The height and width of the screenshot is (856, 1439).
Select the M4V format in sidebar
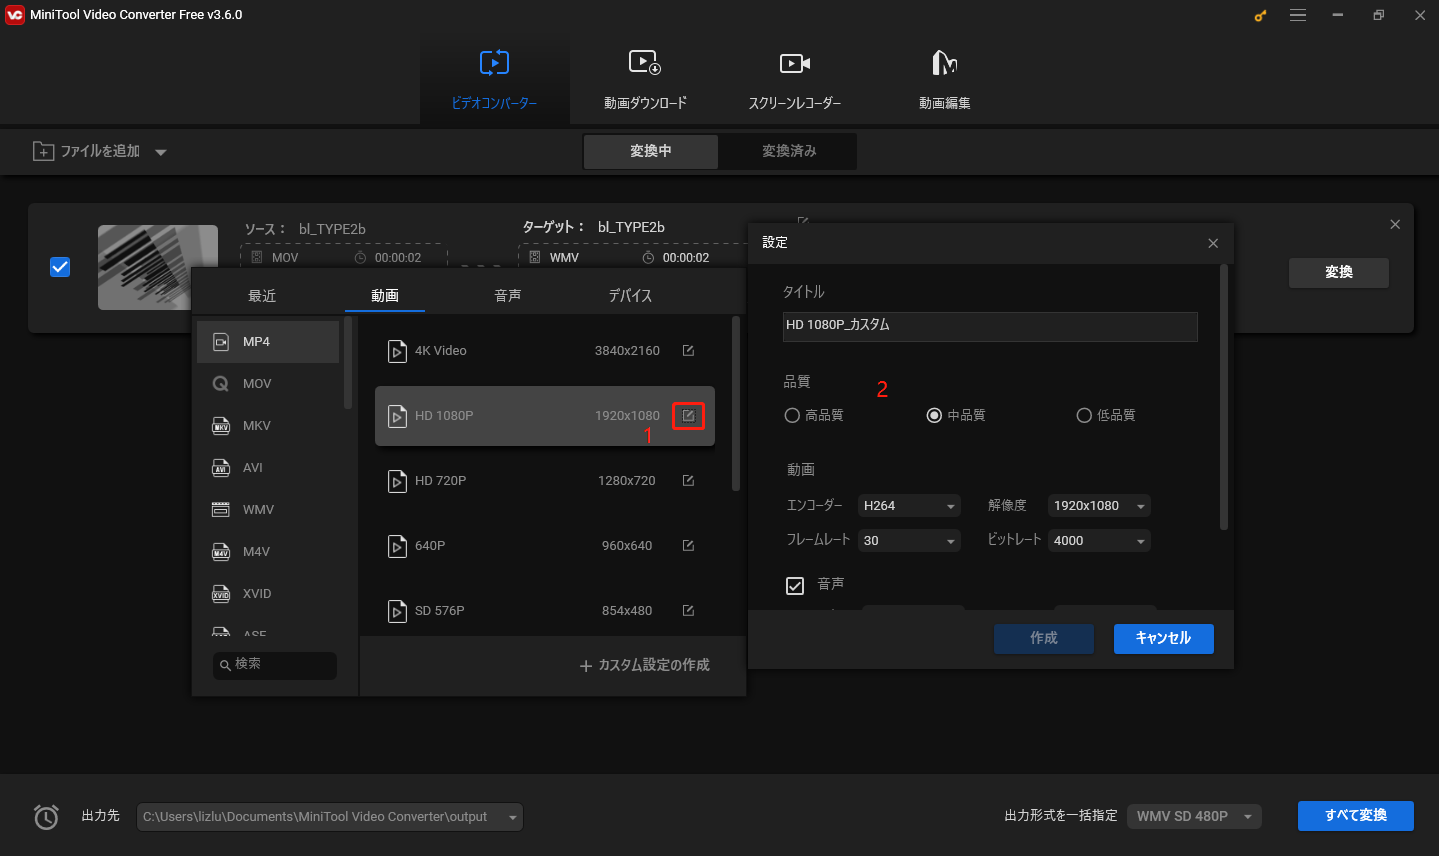pyautogui.click(x=268, y=552)
